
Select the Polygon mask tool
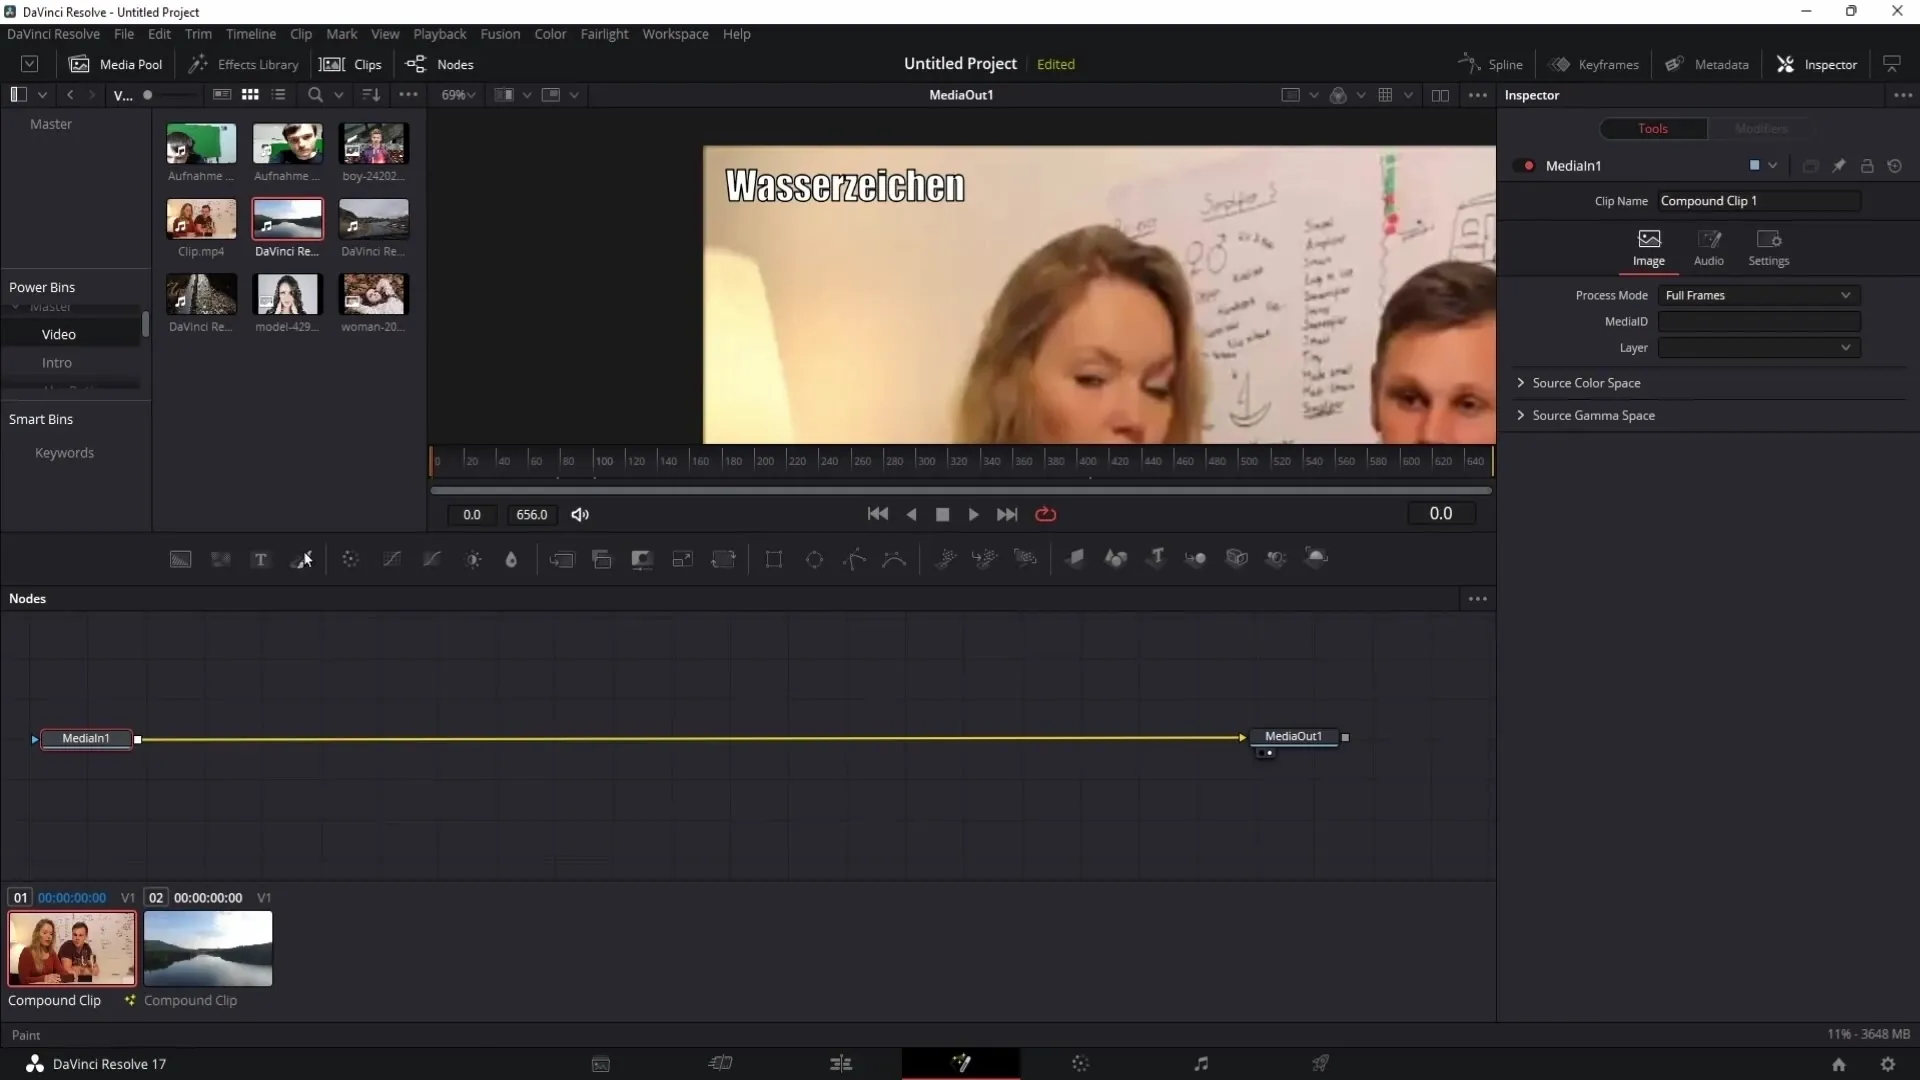pyautogui.click(x=856, y=559)
